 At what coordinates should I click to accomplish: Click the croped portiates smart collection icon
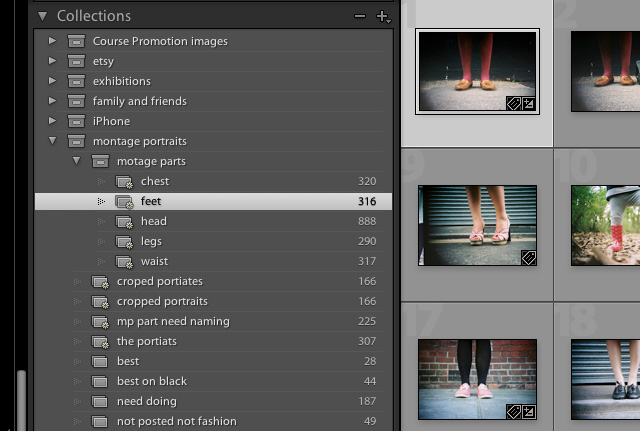(x=100, y=282)
